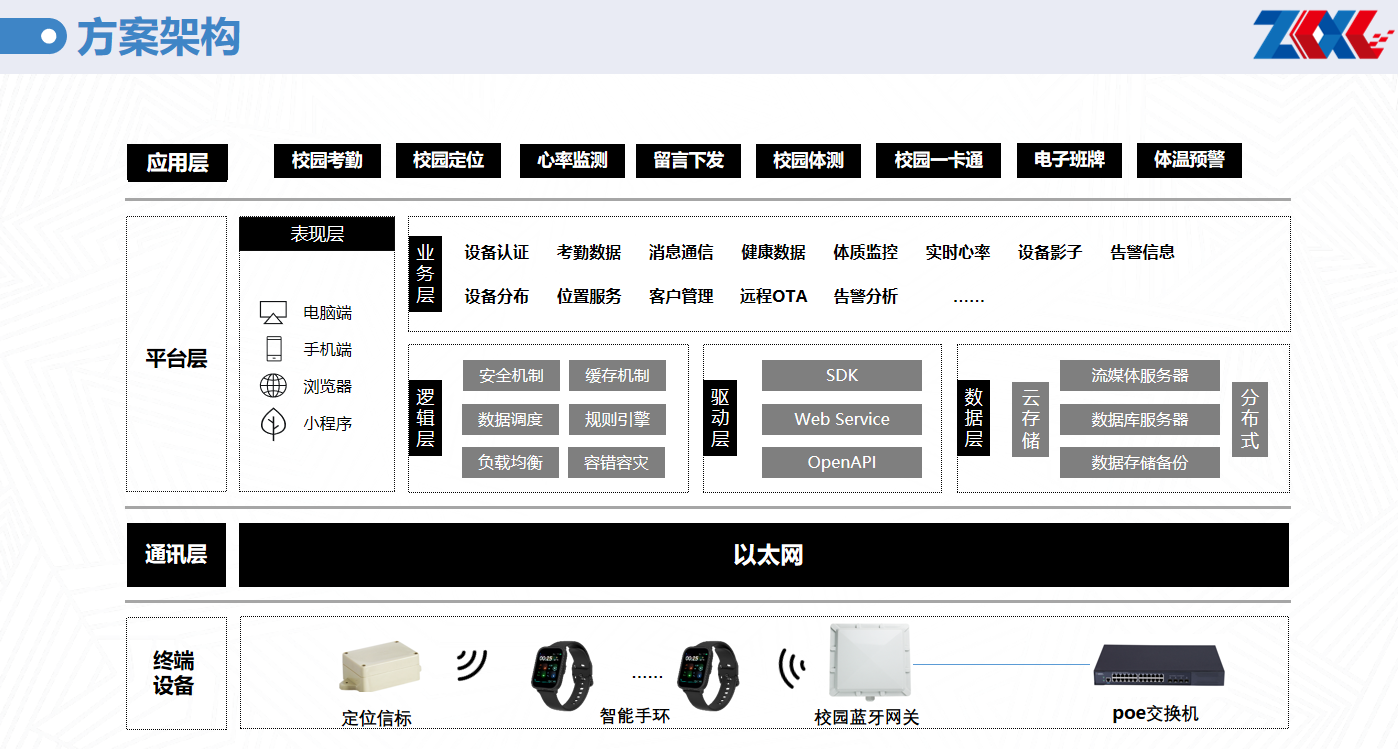
Task: Click the 安全机制 logic box
Action: coord(511,376)
